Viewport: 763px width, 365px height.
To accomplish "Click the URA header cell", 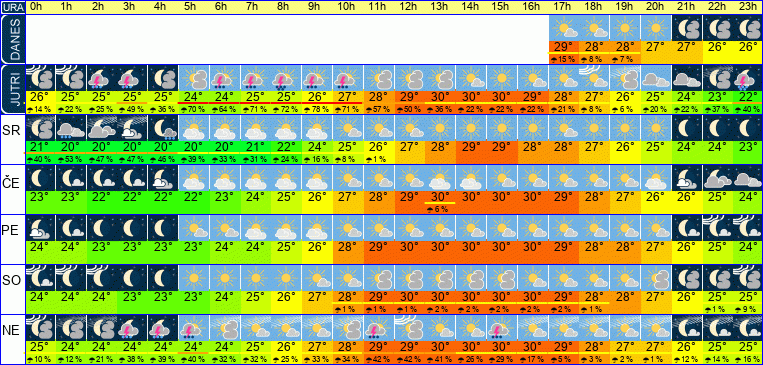I will tap(13, 7).
